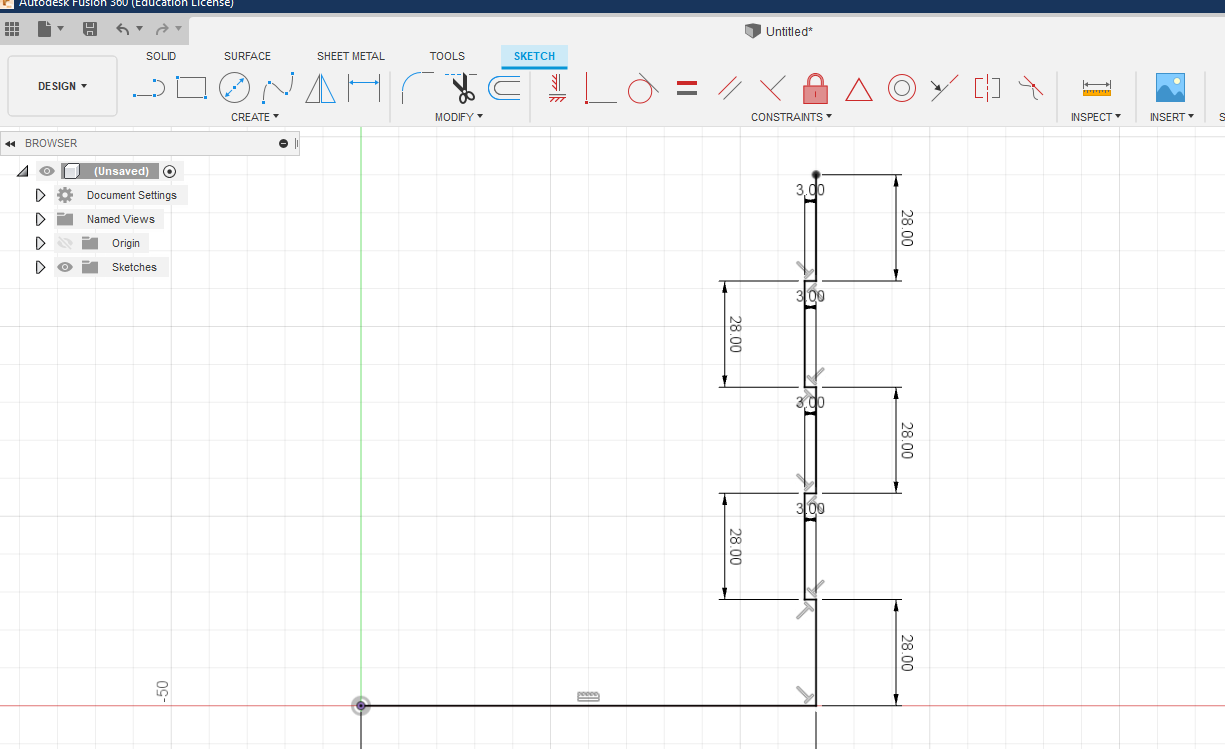Hide the Sketches folder

(x=65, y=267)
